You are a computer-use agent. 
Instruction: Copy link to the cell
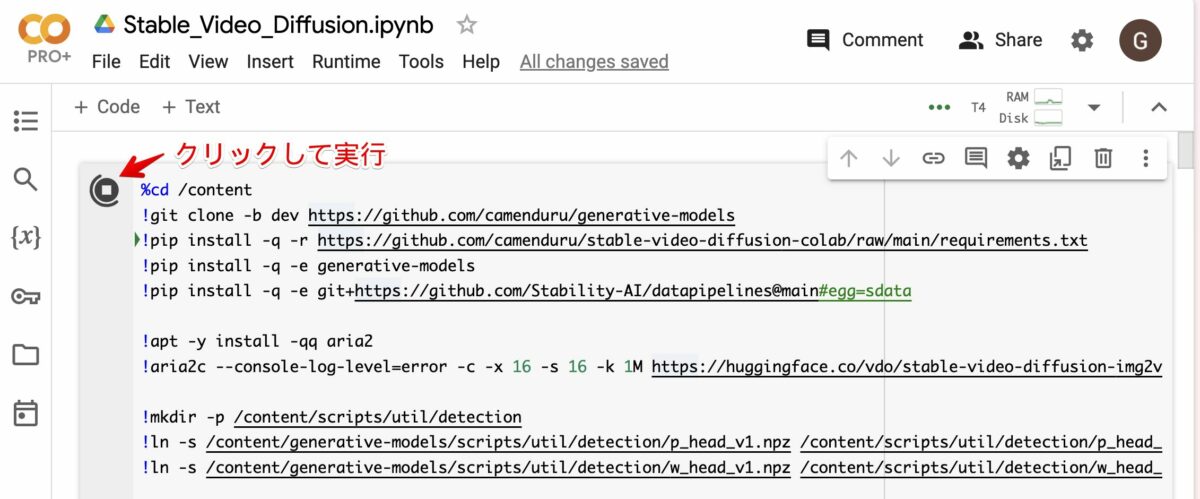coord(933,158)
